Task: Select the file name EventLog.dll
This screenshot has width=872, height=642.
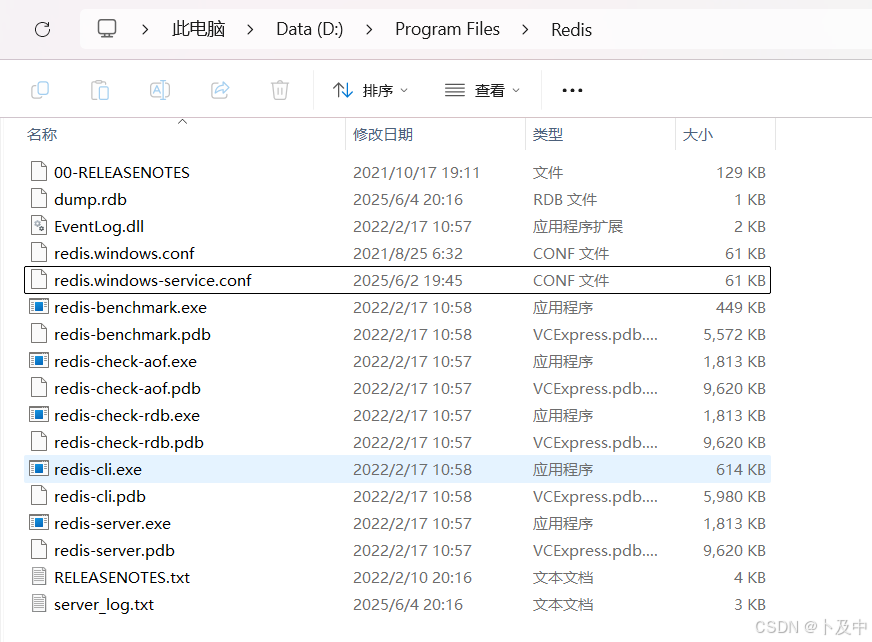Action: coord(99,226)
